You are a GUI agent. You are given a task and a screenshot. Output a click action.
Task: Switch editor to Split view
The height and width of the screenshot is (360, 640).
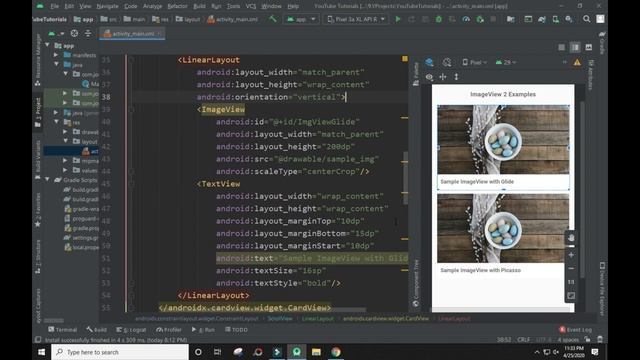point(575,47)
